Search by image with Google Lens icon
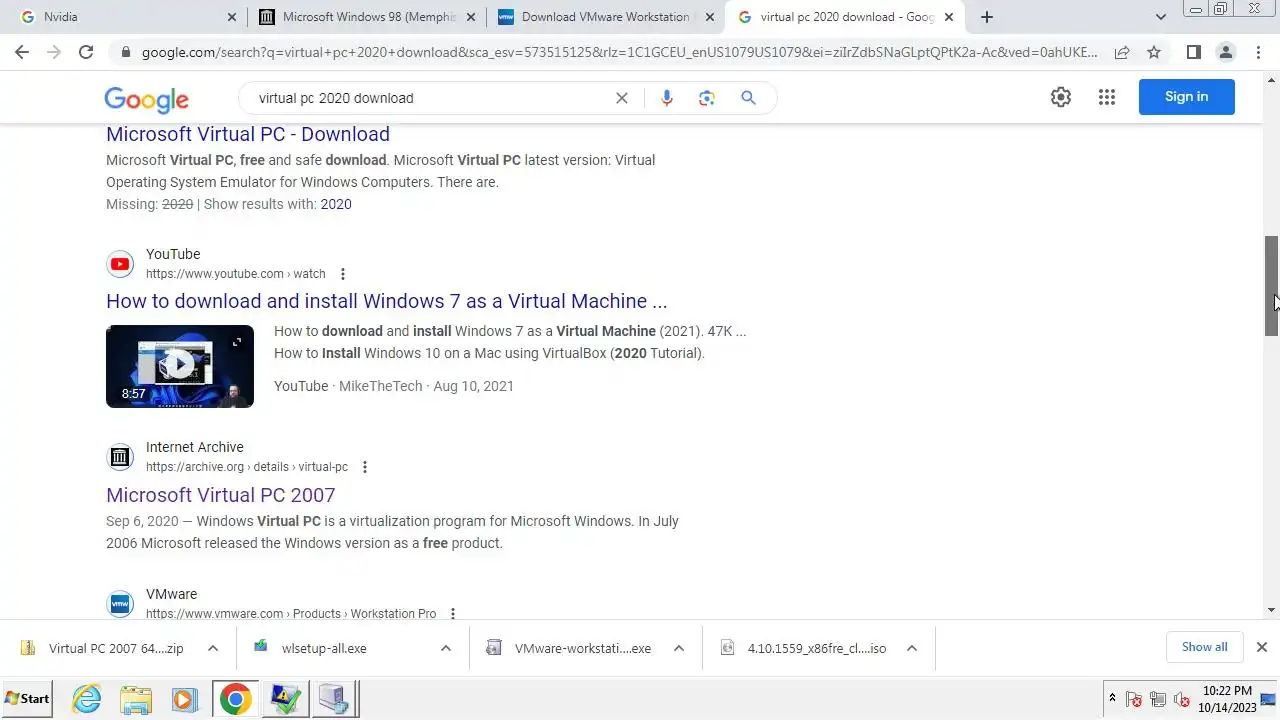 tap(707, 98)
